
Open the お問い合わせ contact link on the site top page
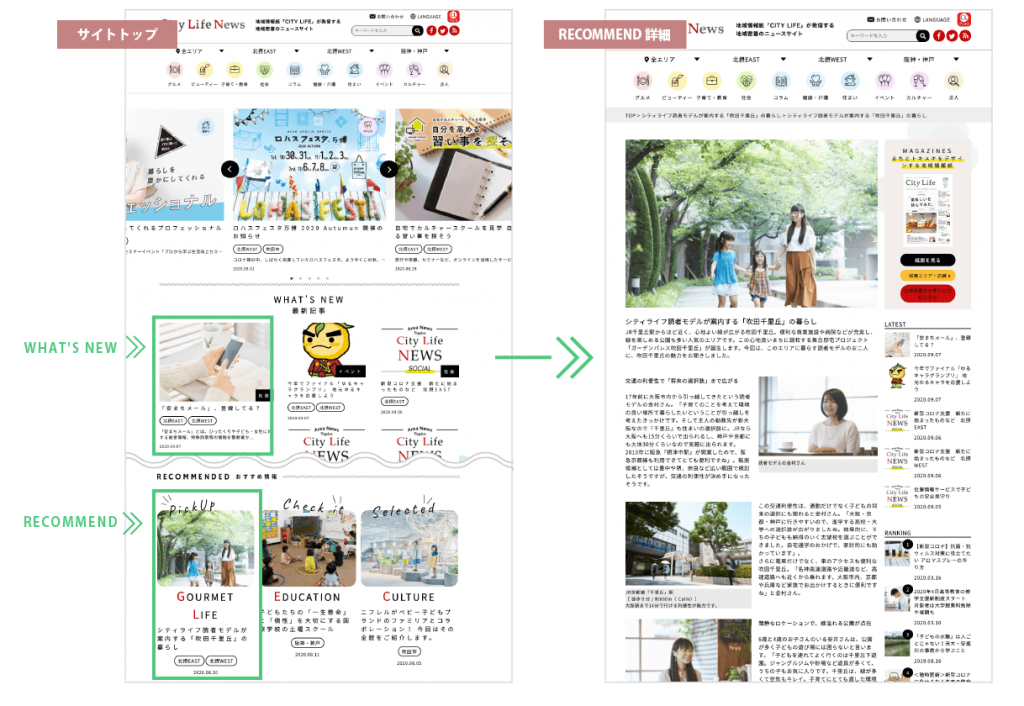(386, 16)
